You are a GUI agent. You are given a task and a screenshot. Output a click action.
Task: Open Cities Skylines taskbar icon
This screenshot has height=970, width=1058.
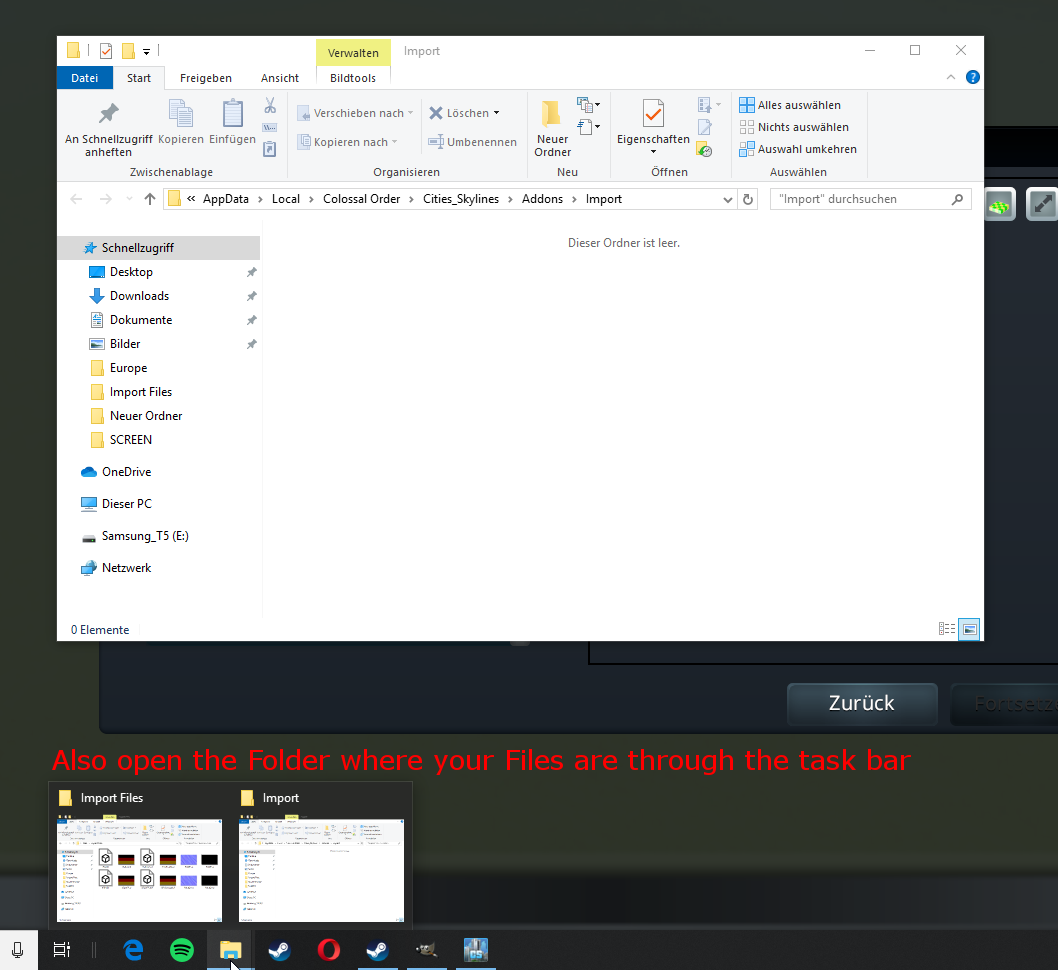[x=476, y=950]
